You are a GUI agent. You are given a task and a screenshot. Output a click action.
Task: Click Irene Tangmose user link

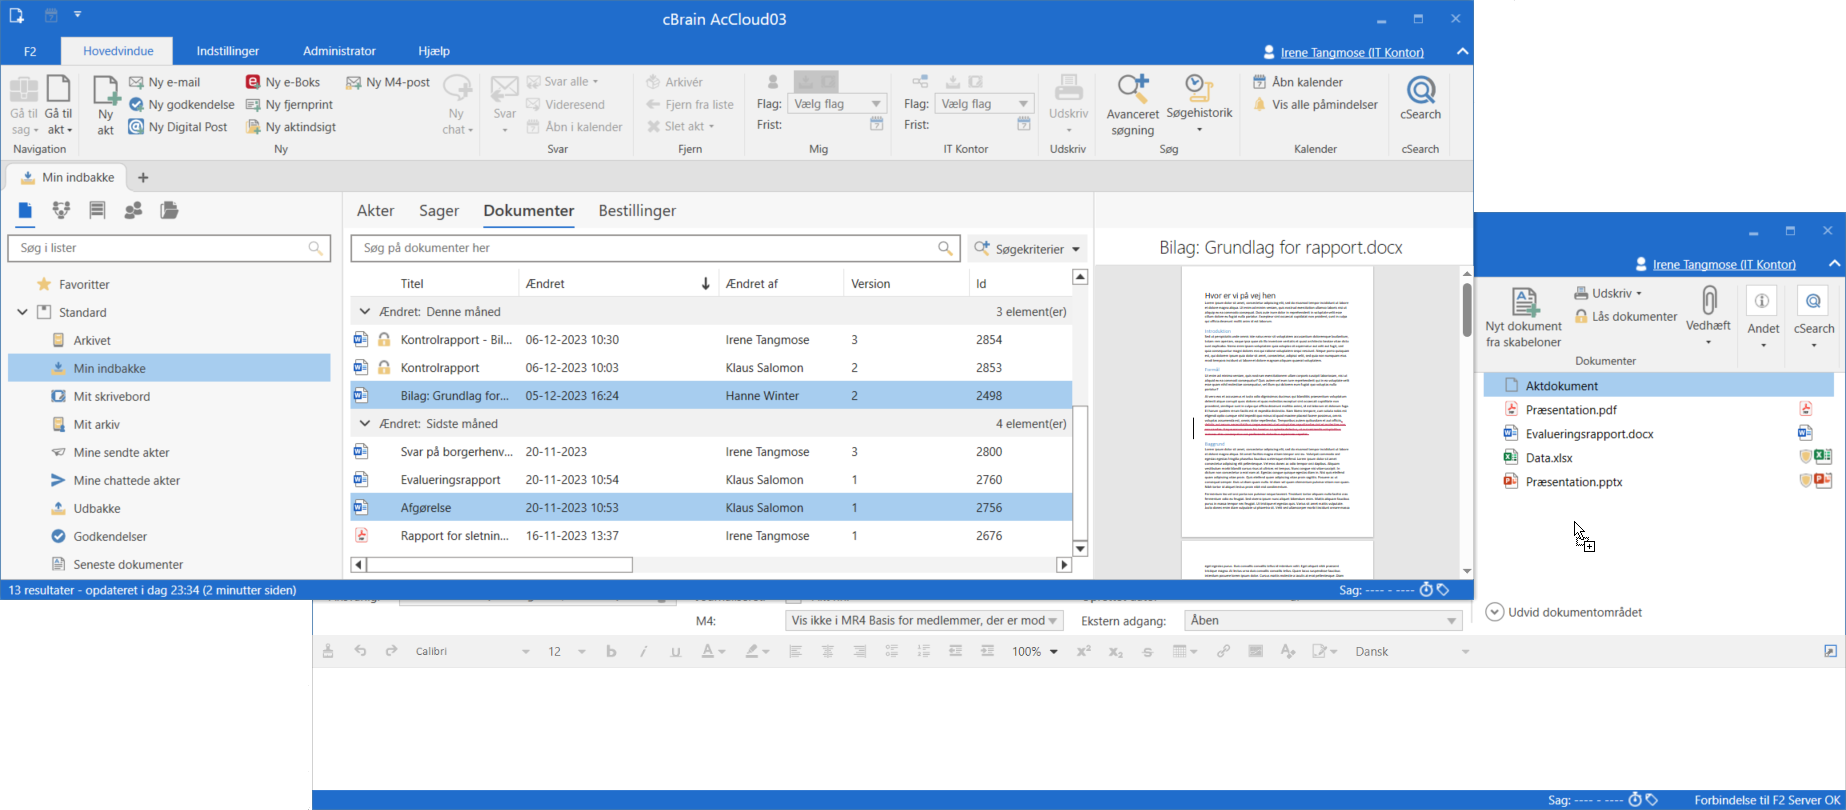[1352, 52]
